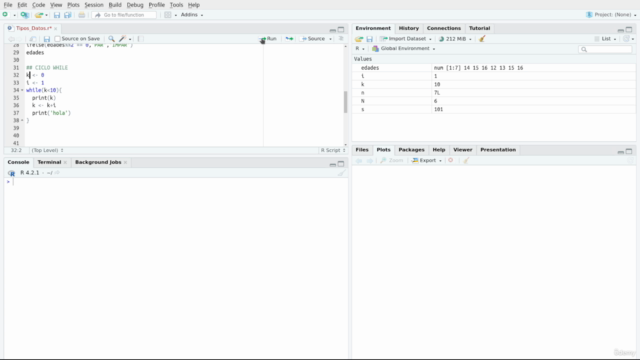Click the editor vertical scrollbar thumb
640x360 pixels.
coord(345,101)
